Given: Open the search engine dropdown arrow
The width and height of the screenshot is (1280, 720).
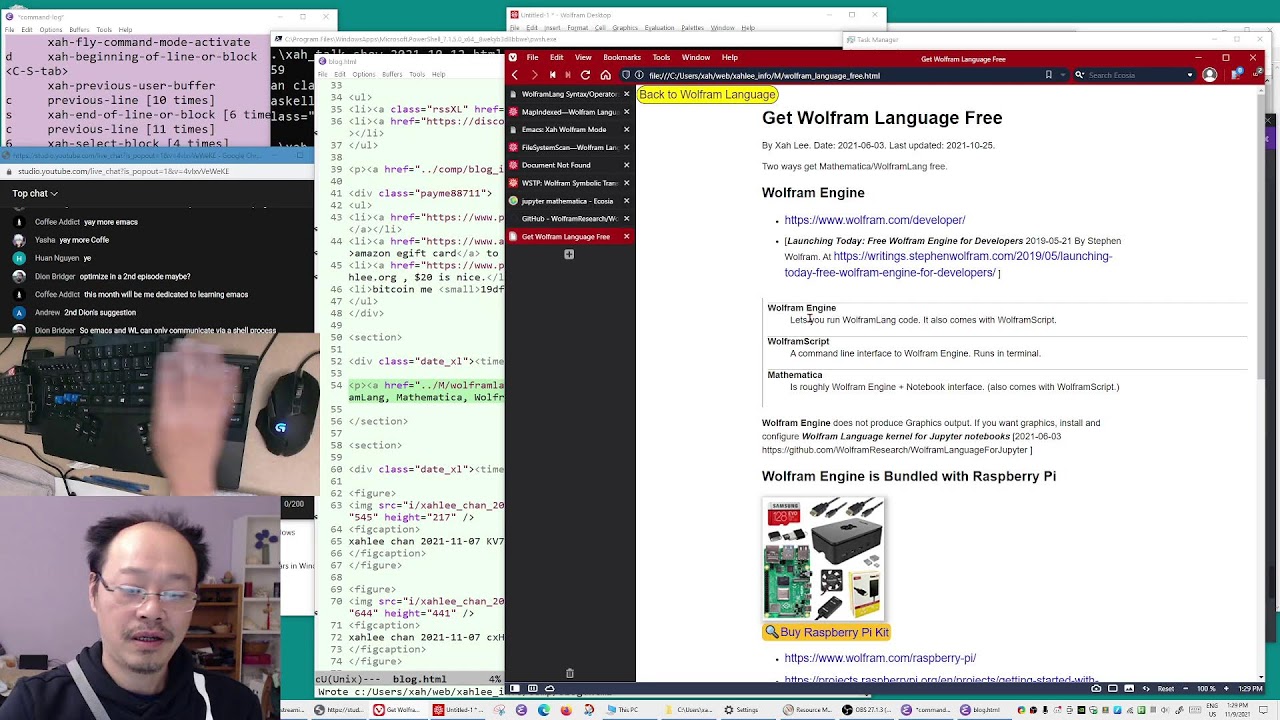Looking at the screenshot, I should coord(1189,75).
